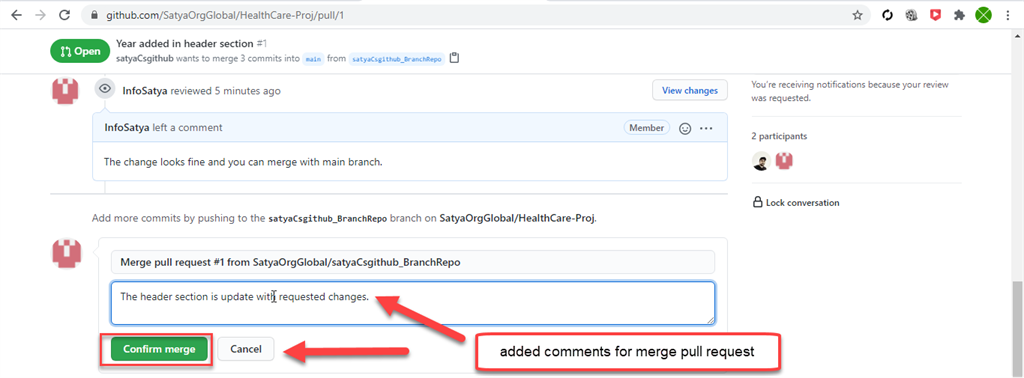Click inside the merge commit message textarea
Viewport: 1024px width, 378px height.
pos(413,303)
